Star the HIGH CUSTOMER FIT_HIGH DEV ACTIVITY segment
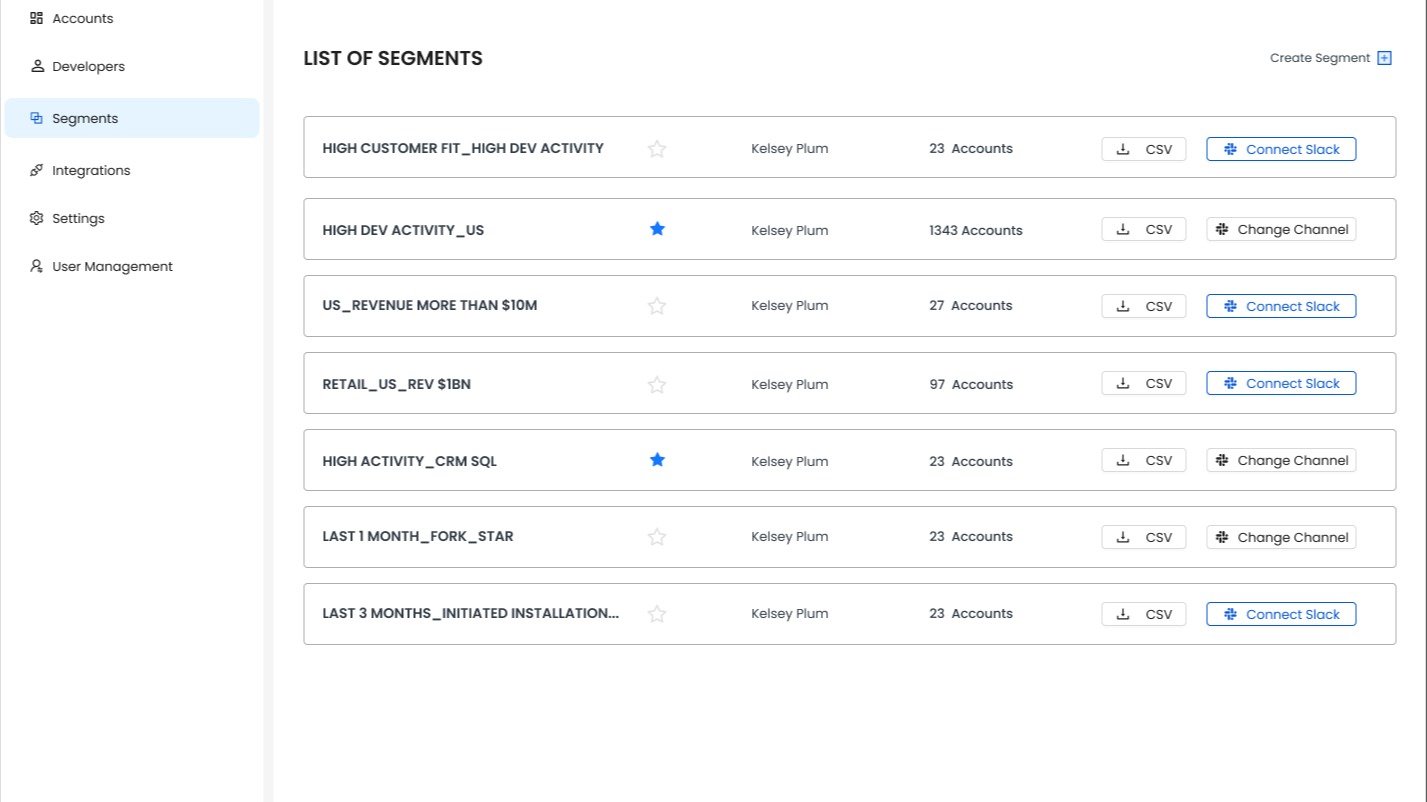Image resolution: width=1427 pixels, height=802 pixels. pos(657,149)
